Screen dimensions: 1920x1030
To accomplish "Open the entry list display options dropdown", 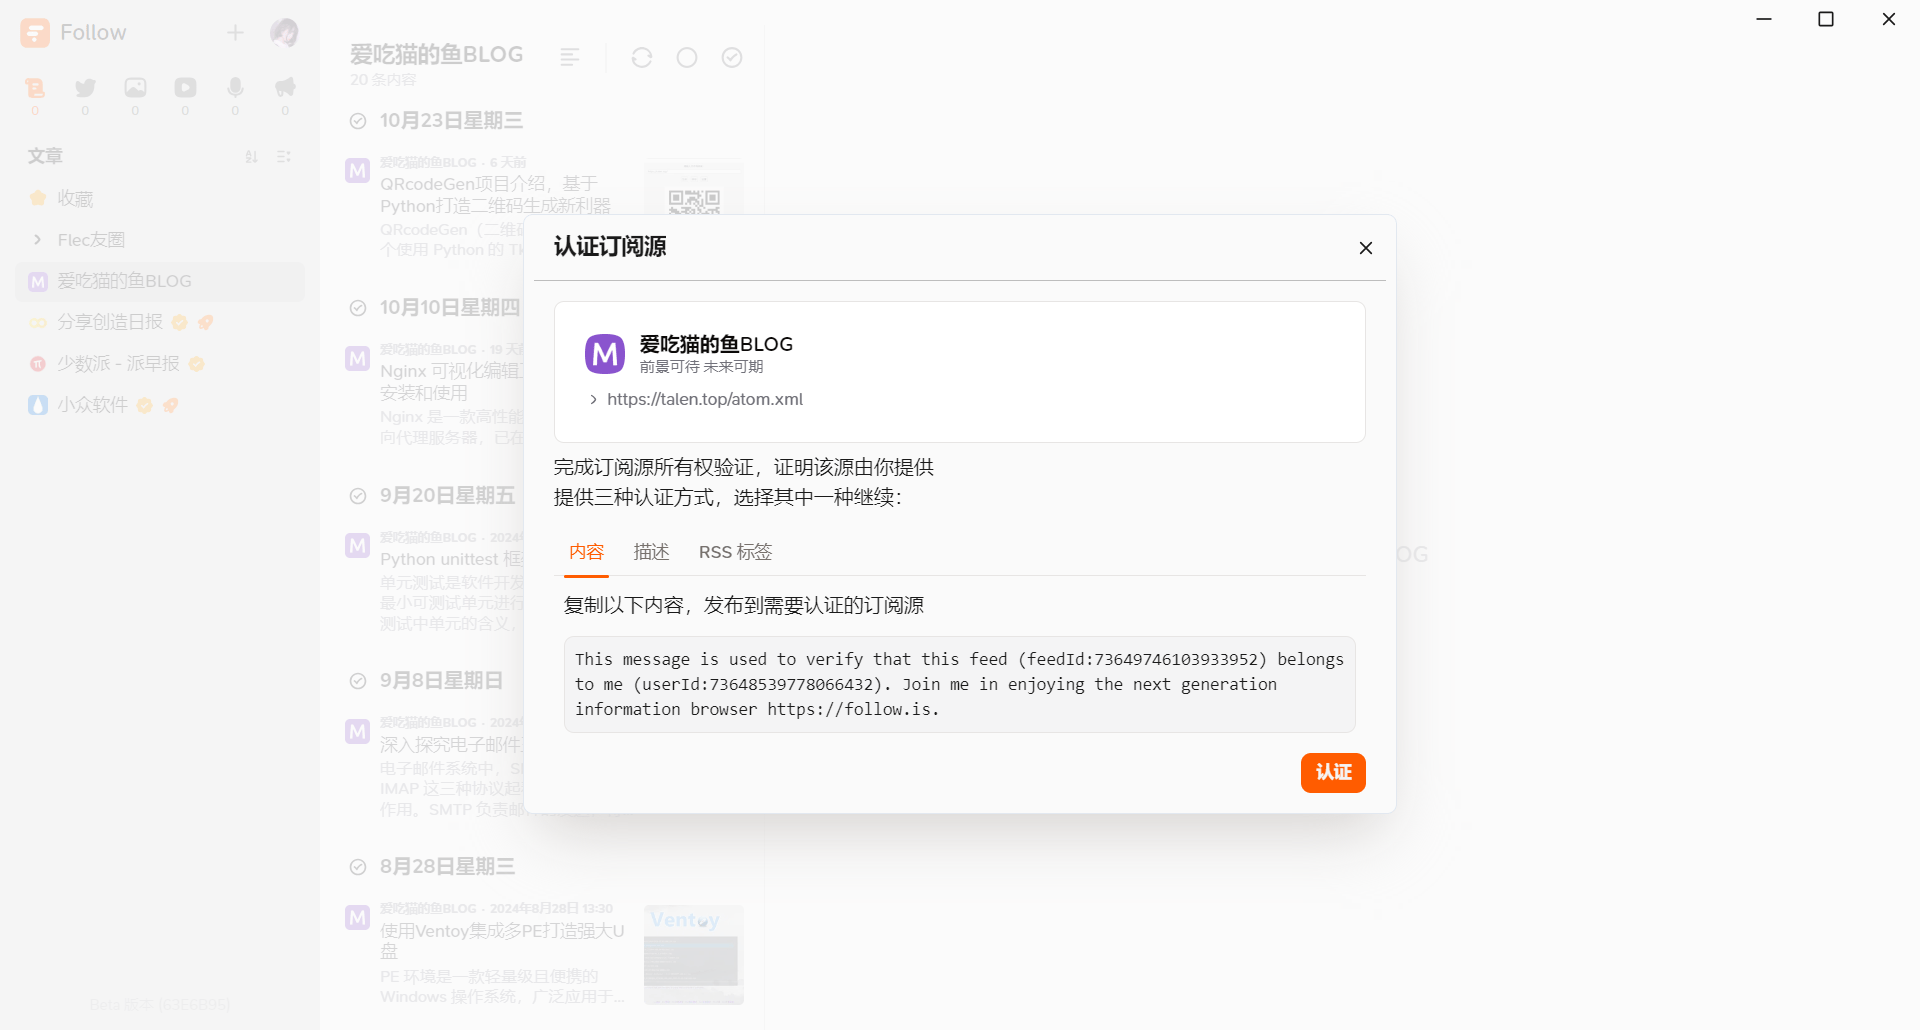I will (x=283, y=157).
